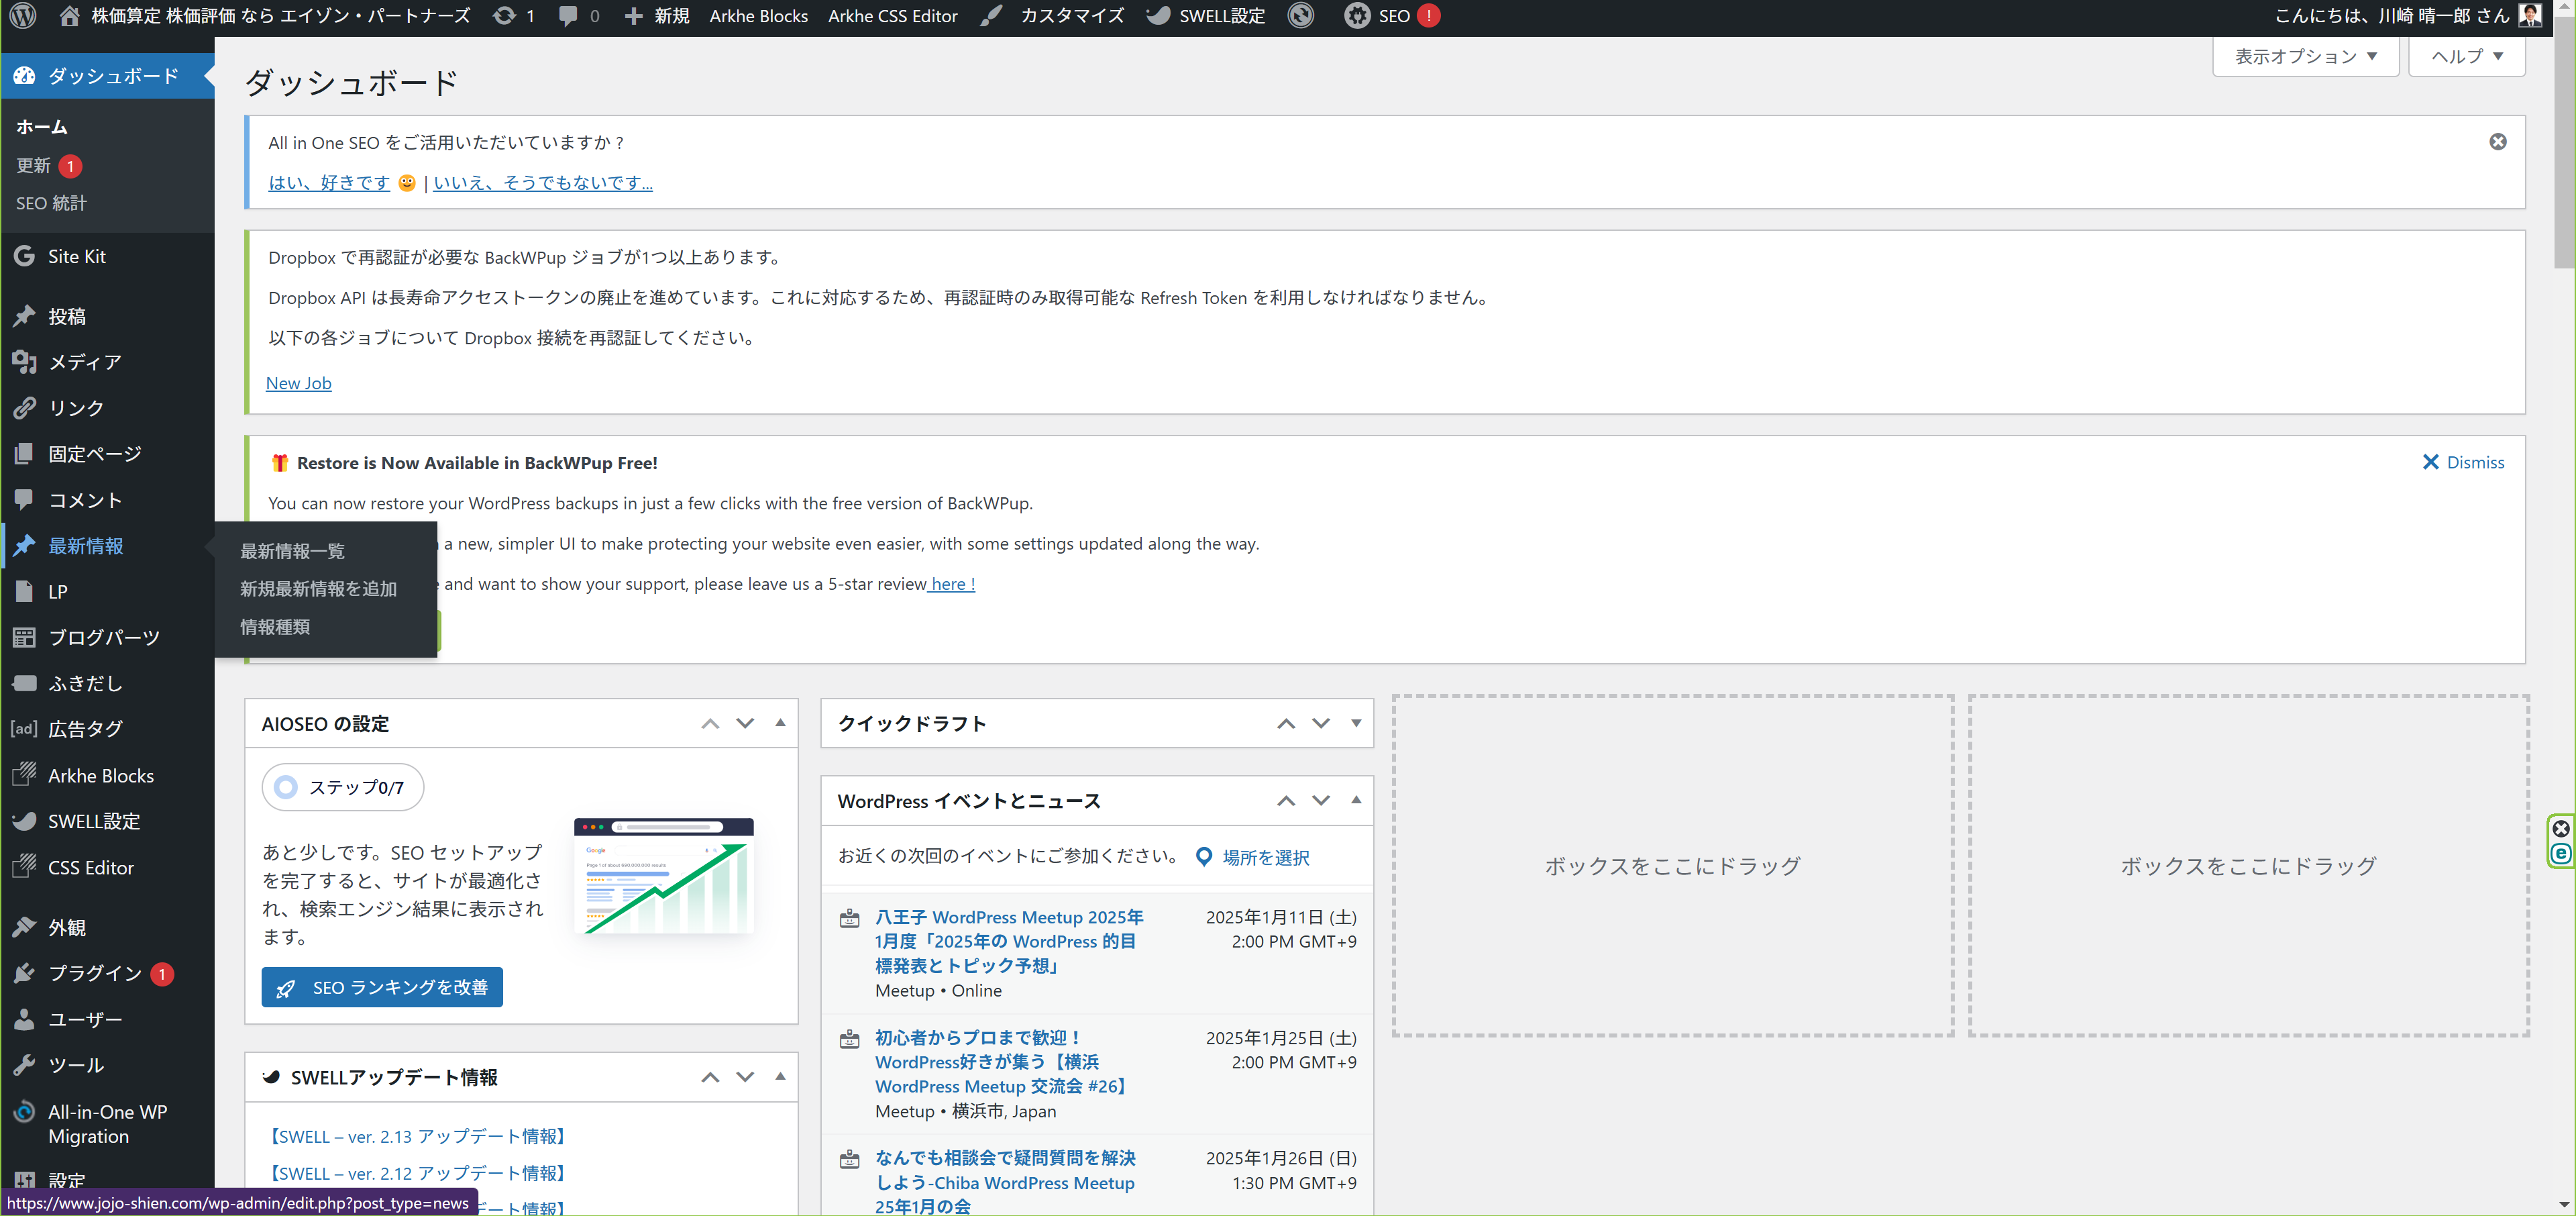
Task: Open Arkhe Blocks in the admin bar
Action: (758, 16)
